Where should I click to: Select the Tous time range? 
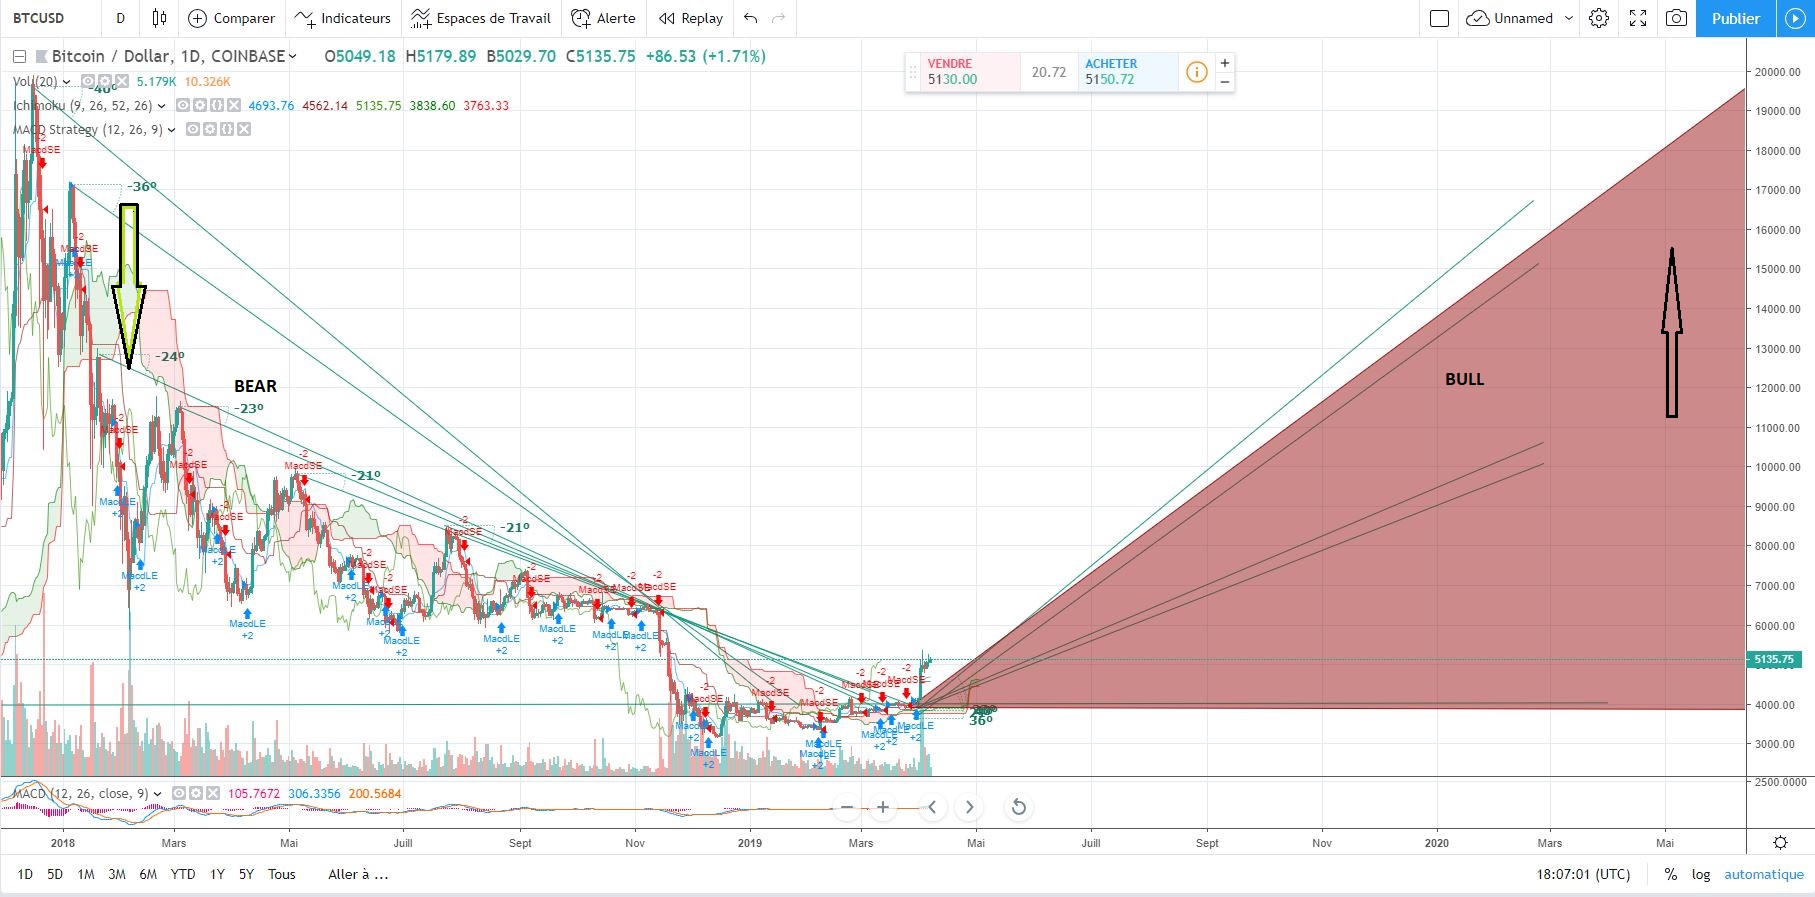pos(282,874)
